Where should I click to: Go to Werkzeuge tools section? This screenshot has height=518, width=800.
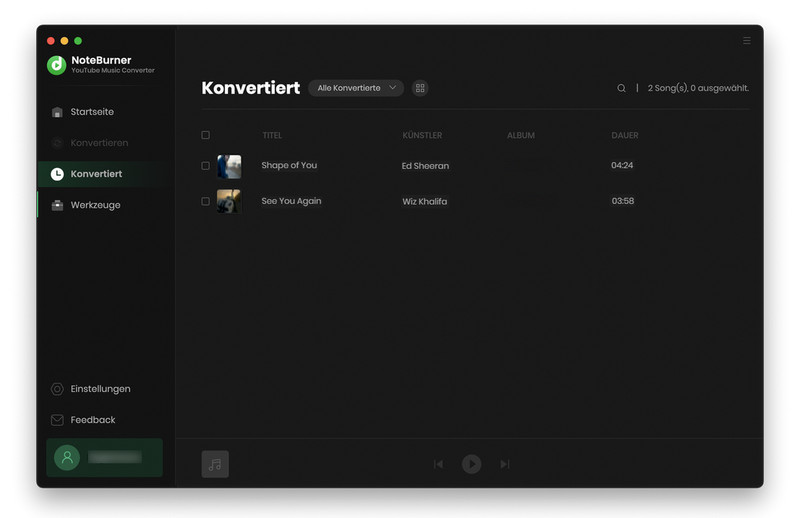pyautogui.click(x=95, y=205)
